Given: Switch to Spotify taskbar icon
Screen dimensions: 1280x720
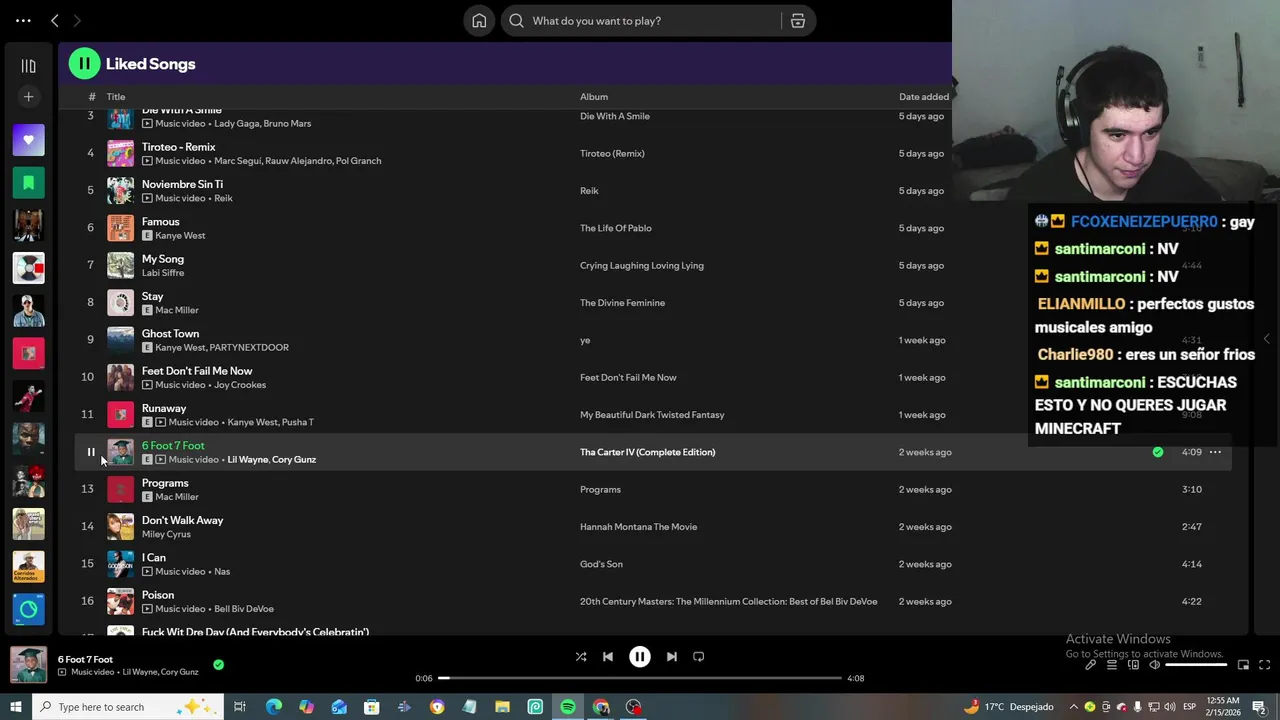Looking at the screenshot, I should click(x=568, y=707).
